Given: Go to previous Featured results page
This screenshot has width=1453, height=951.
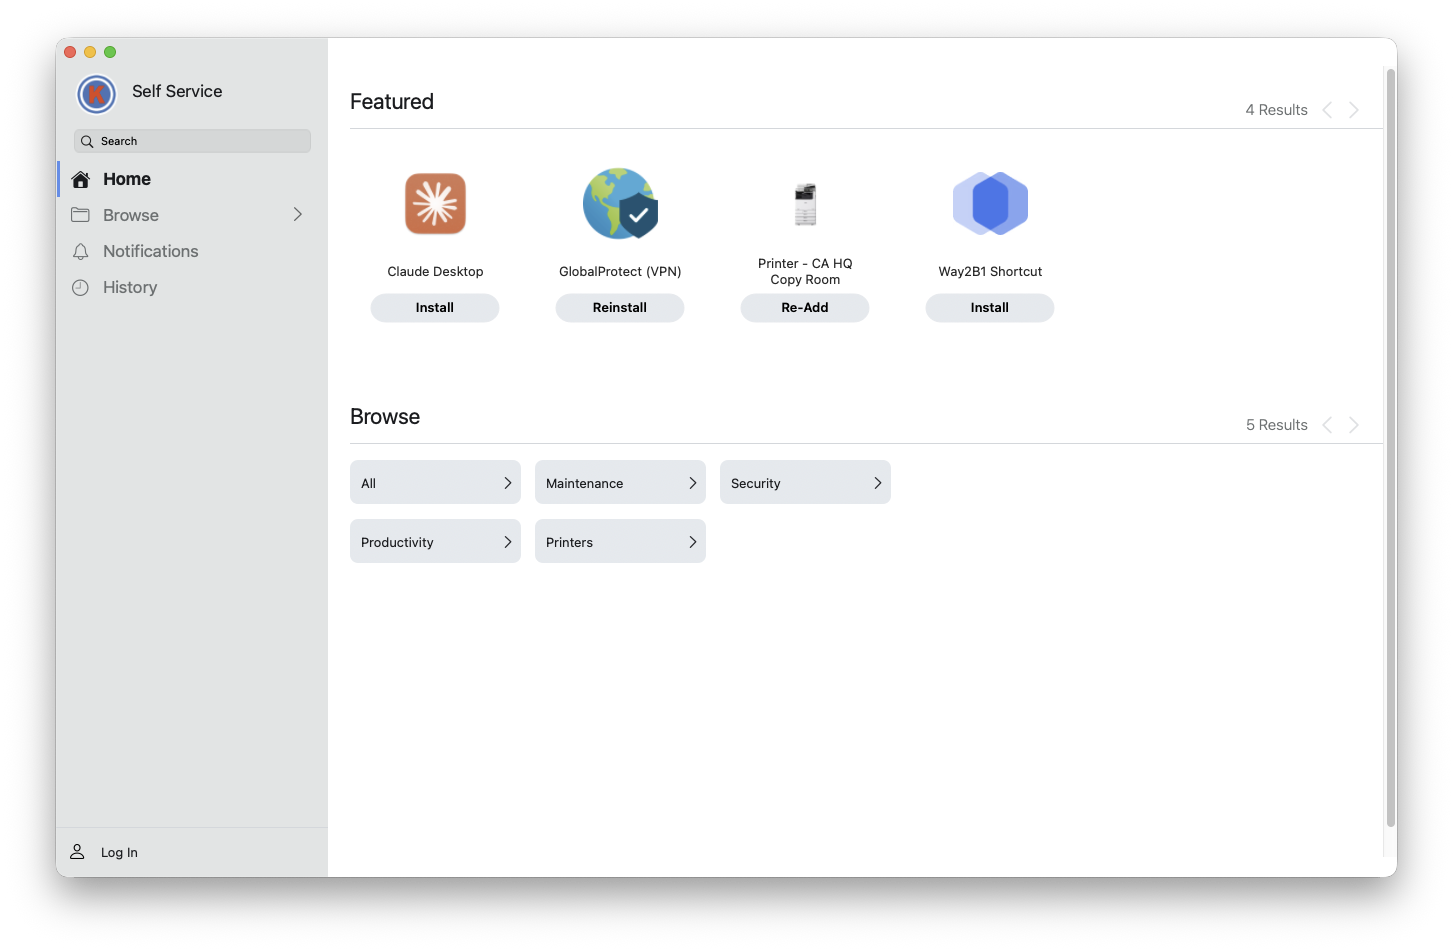Looking at the screenshot, I should (x=1327, y=110).
